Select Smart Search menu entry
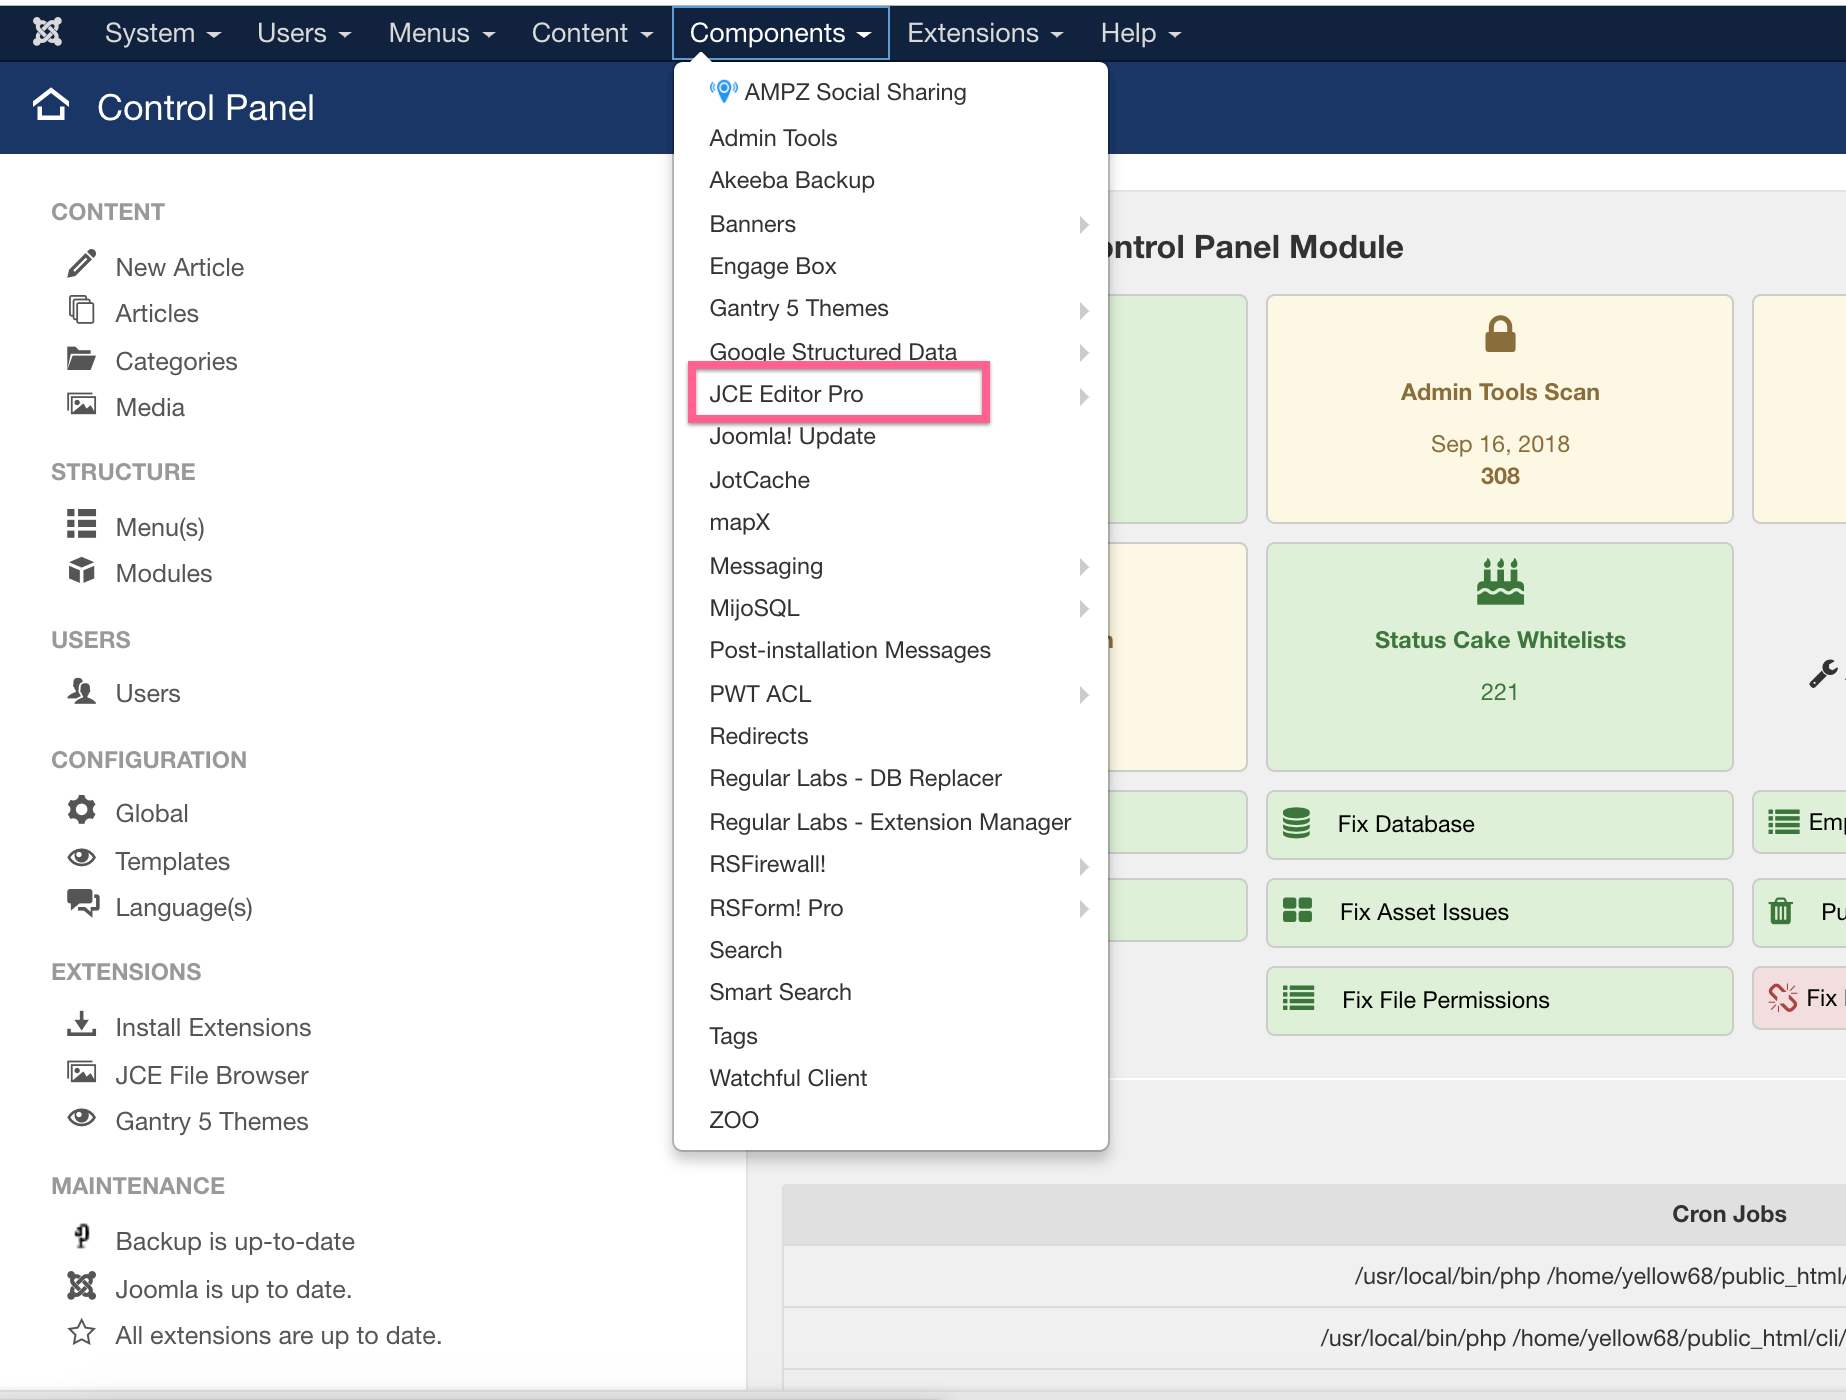This screenshot has height=1400, width=1846. (780, 992)
